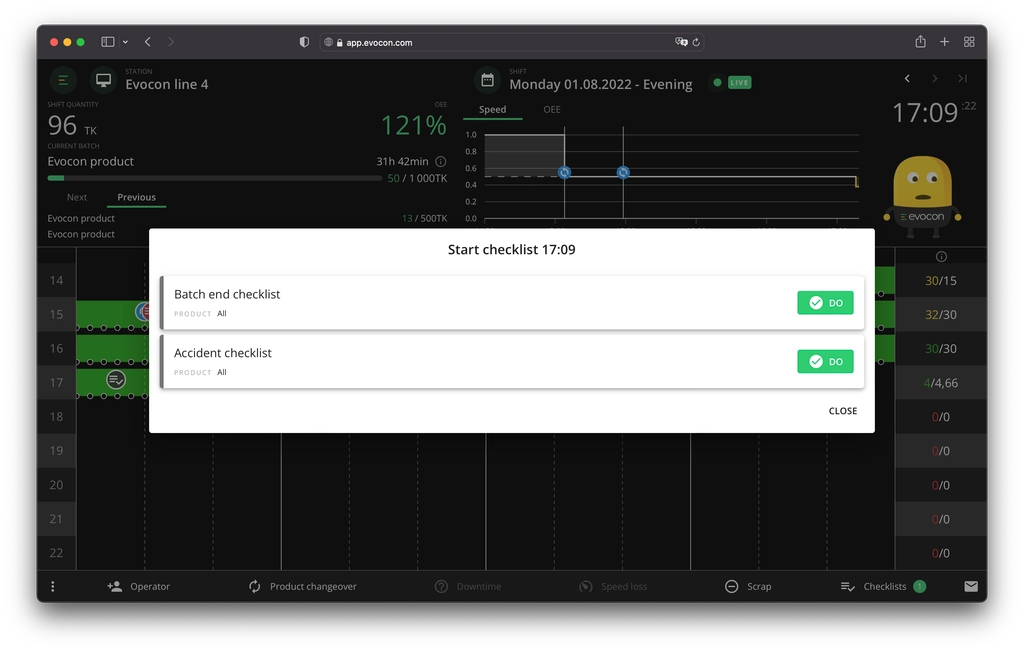This screenshot has height=651, width=1024.
Task: Click the Evocon line 4 station name
Action: 167,84
